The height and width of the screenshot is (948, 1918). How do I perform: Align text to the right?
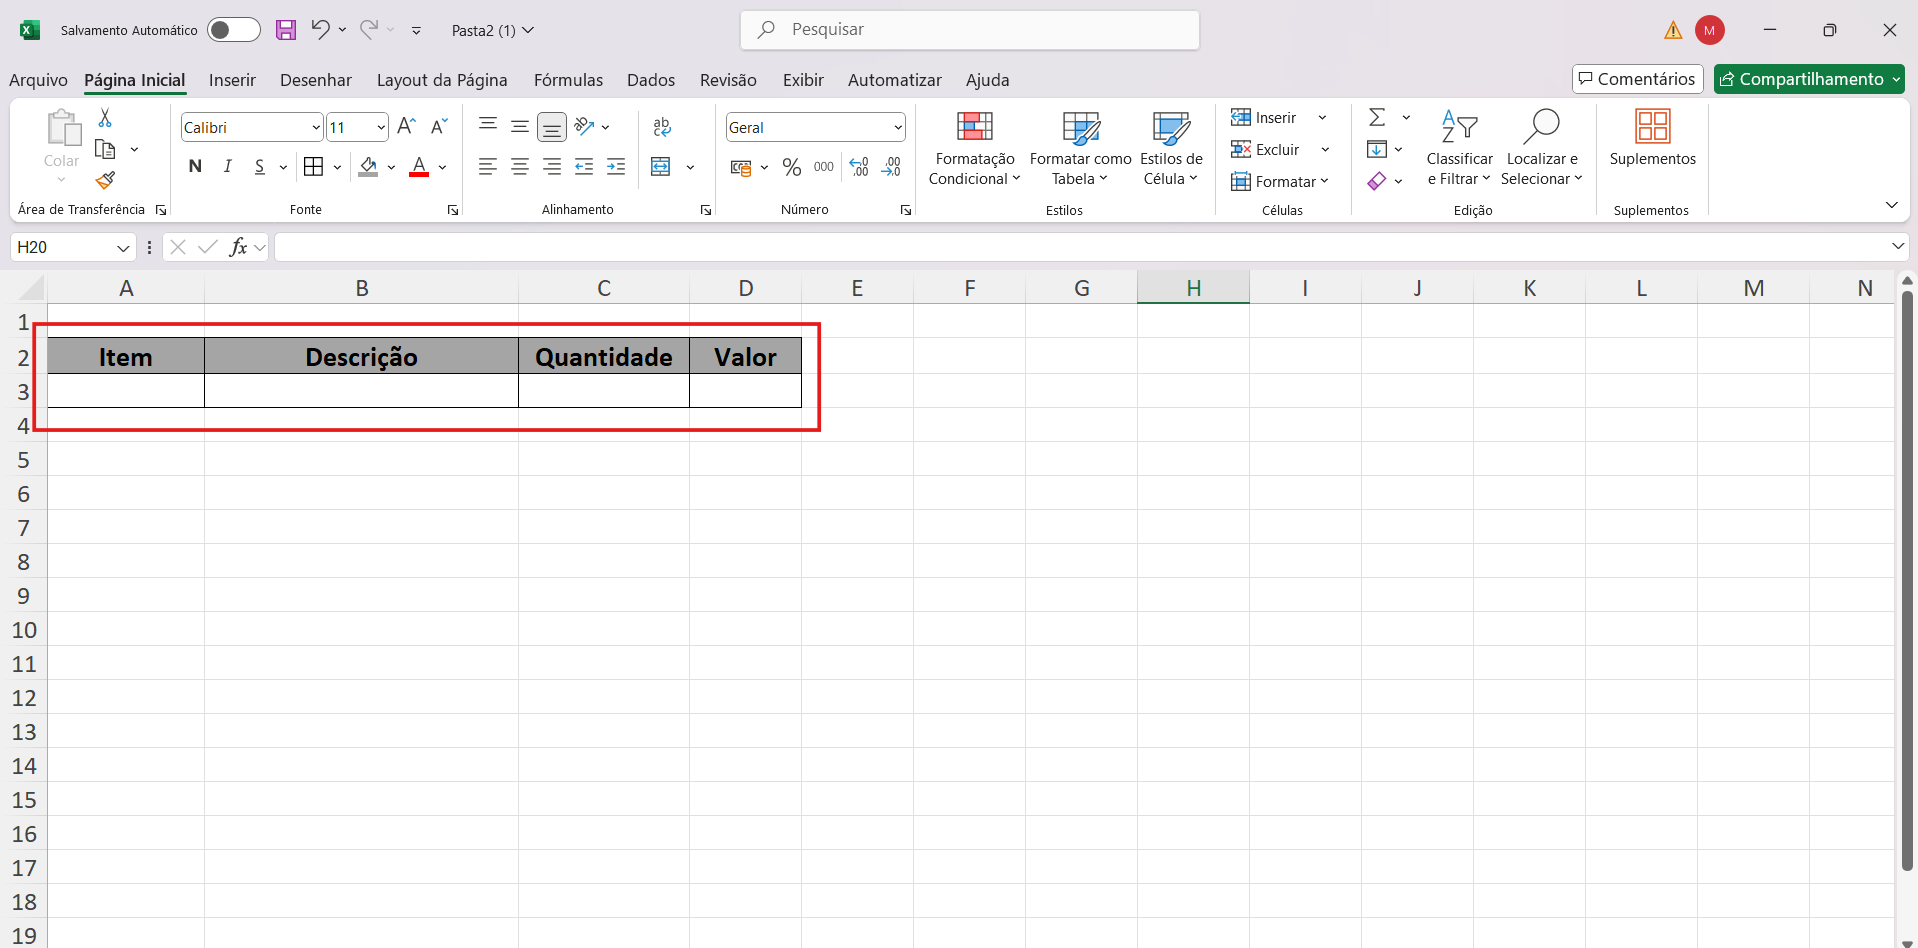coord(552,167)
